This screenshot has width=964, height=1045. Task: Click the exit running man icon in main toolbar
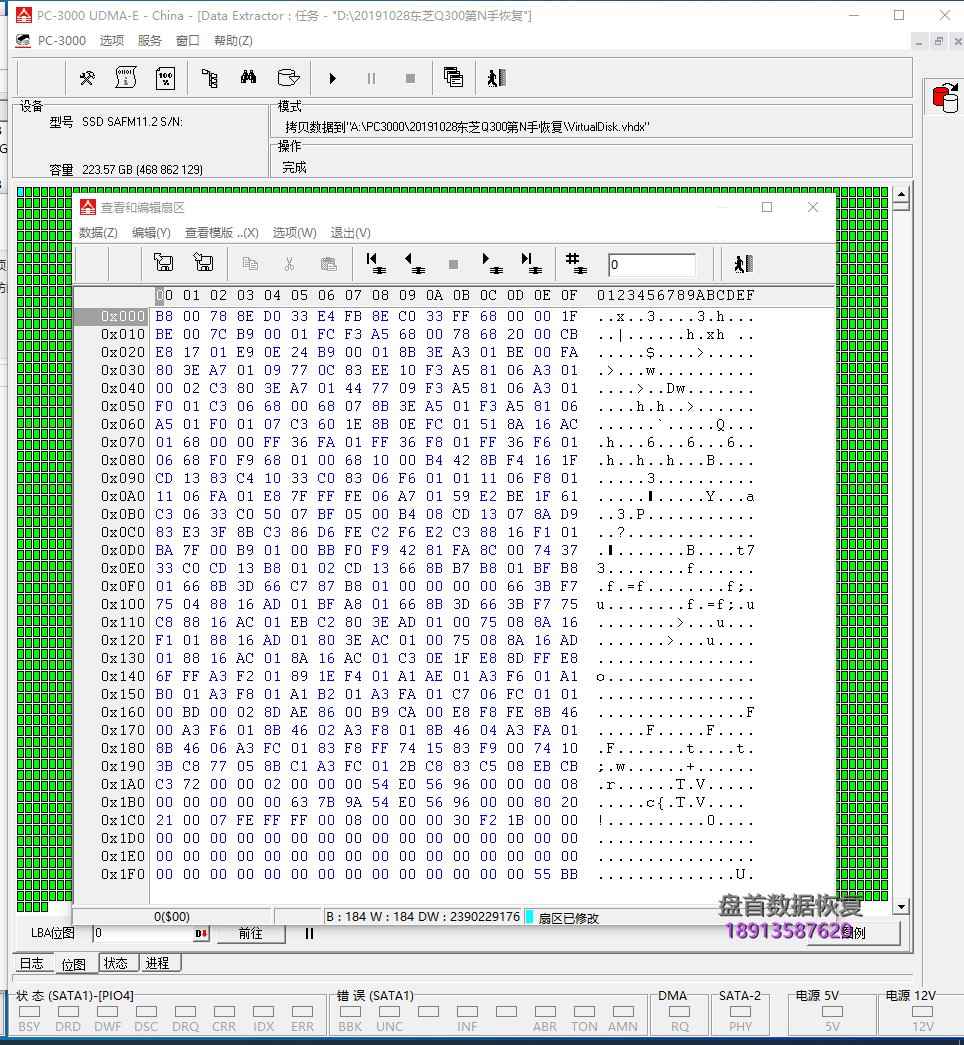coord(497,78)
